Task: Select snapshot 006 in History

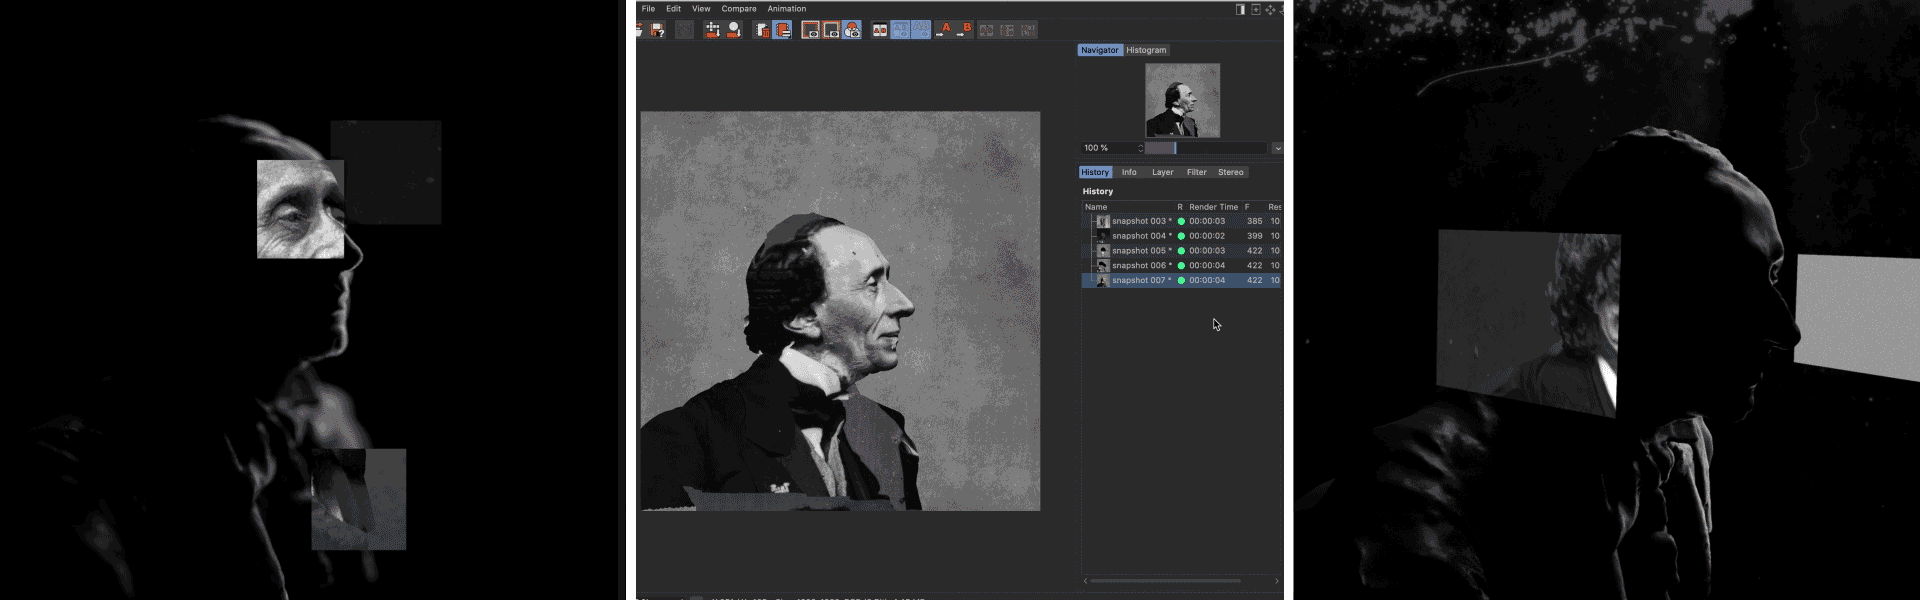Action: click(x=1182, y=266)
